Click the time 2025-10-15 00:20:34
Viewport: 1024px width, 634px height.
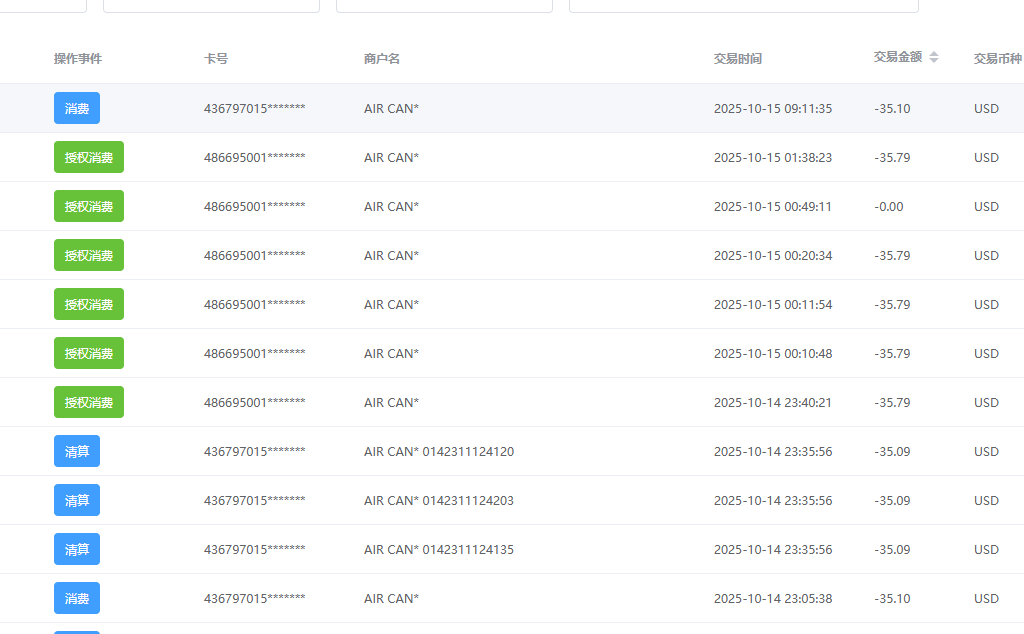click(x=773, y=255)
